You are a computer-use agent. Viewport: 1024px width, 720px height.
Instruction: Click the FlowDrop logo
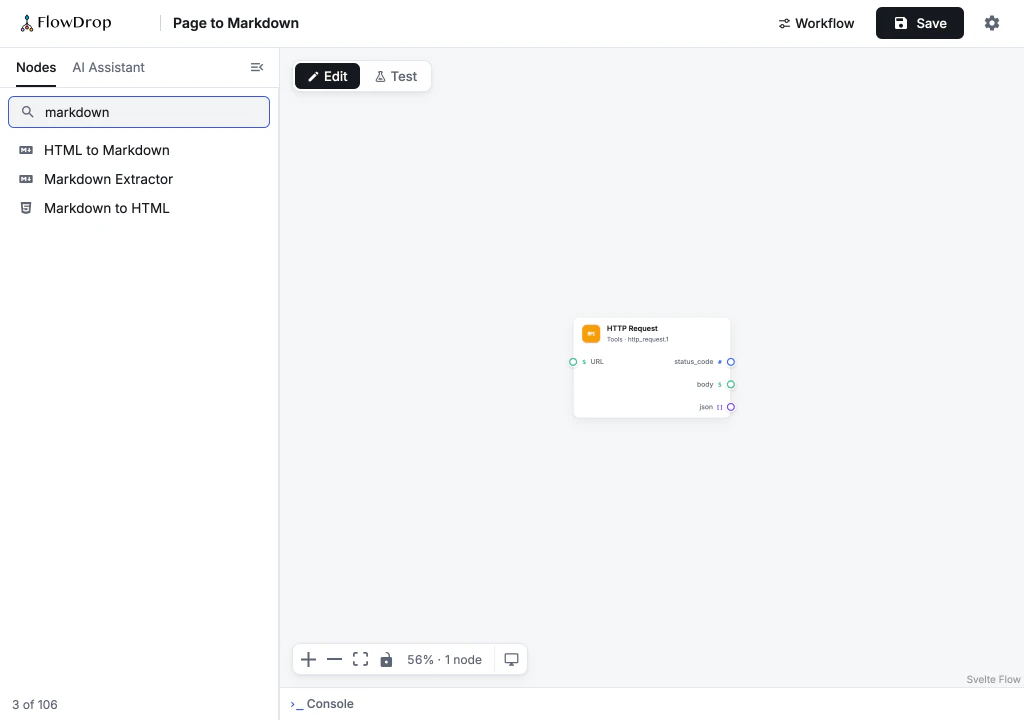[x=65, y=23]
